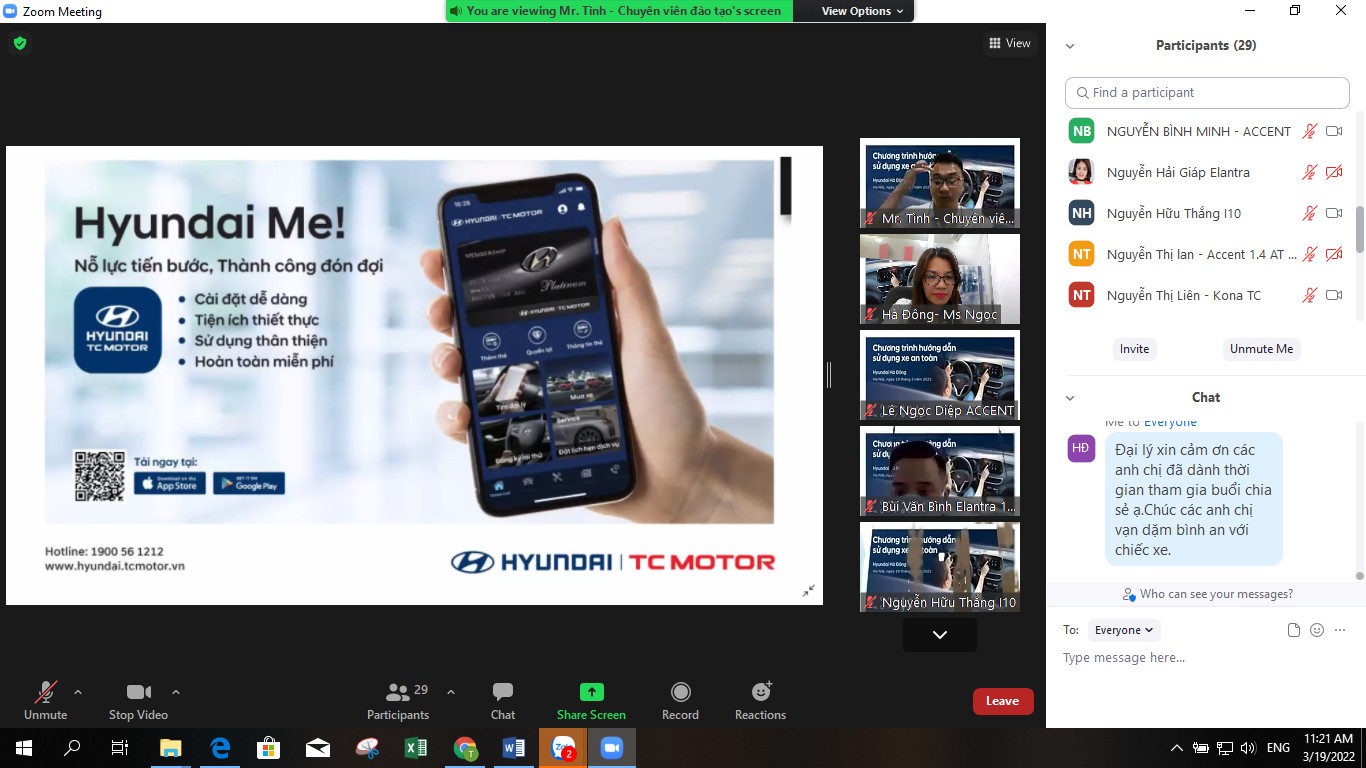
Task: Expand audio options arrow beside Unmute
Action: (78, 692)
